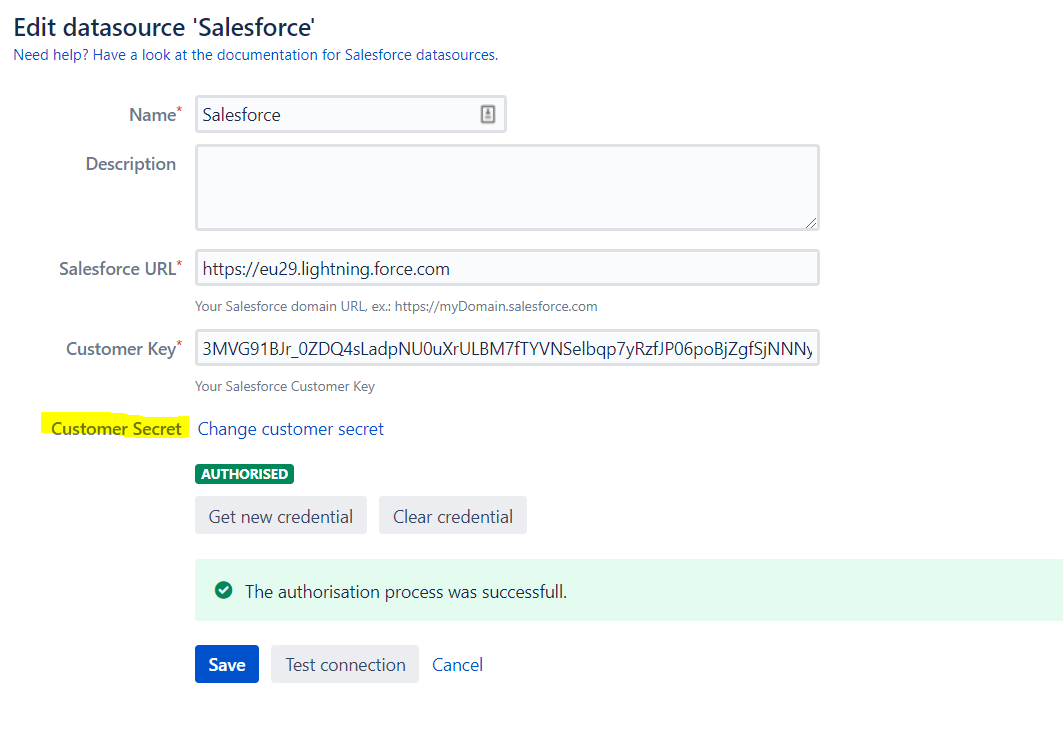Click the green AUTHORISED status badge
Image resolution: width=1063 pixels, height=740 pixels.
(244, 474)
